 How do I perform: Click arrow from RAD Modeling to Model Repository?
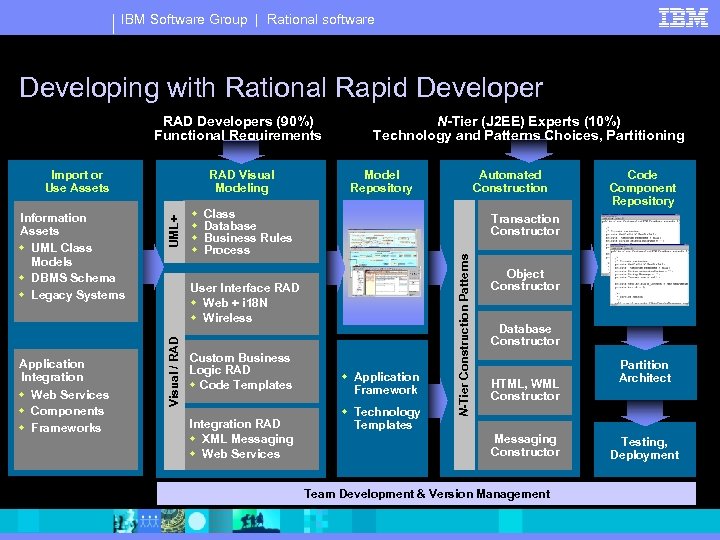[x=335, y=267]
